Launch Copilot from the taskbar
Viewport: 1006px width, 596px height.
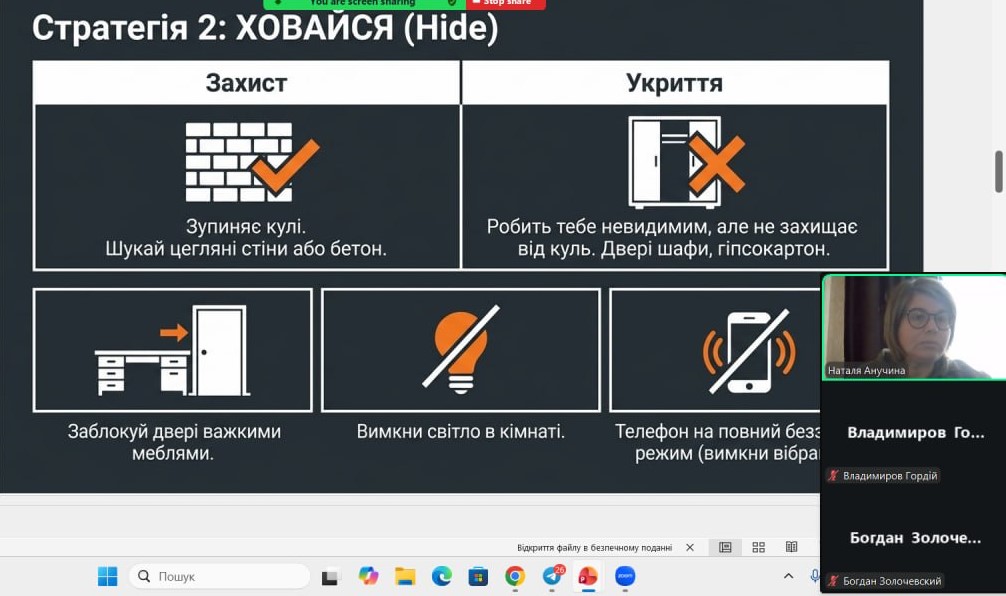(x=368, y=576)
